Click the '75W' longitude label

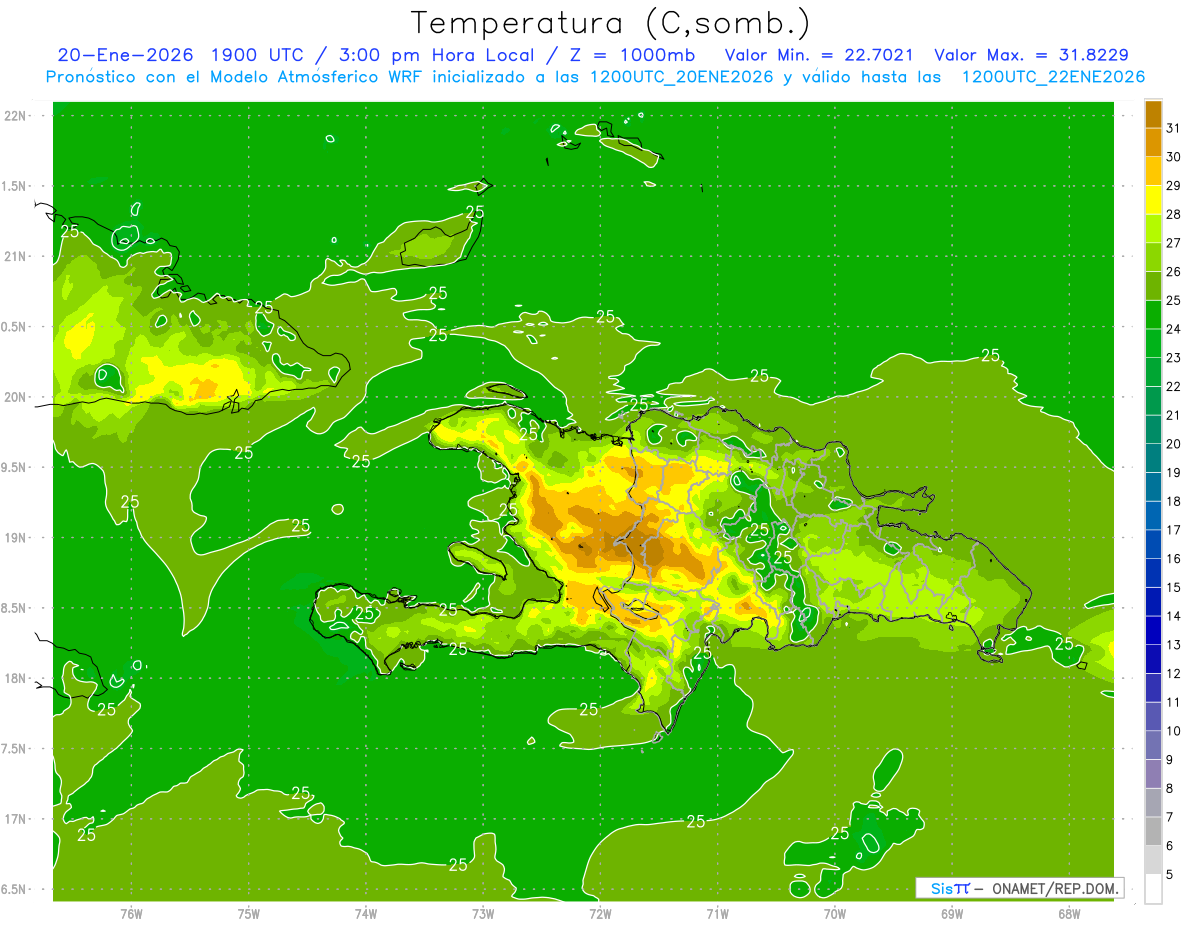point(249,913)
